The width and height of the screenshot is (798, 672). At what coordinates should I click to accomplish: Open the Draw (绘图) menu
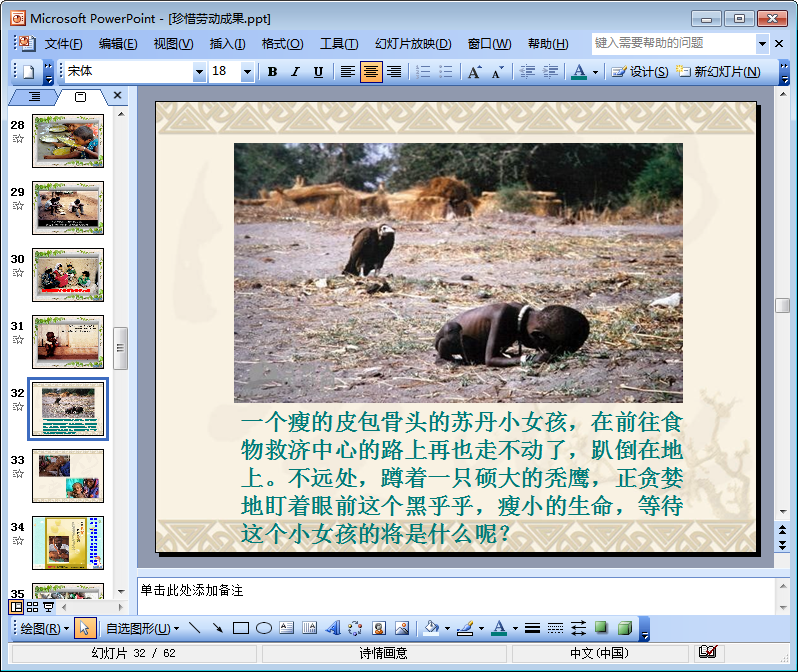click(45, 629)
